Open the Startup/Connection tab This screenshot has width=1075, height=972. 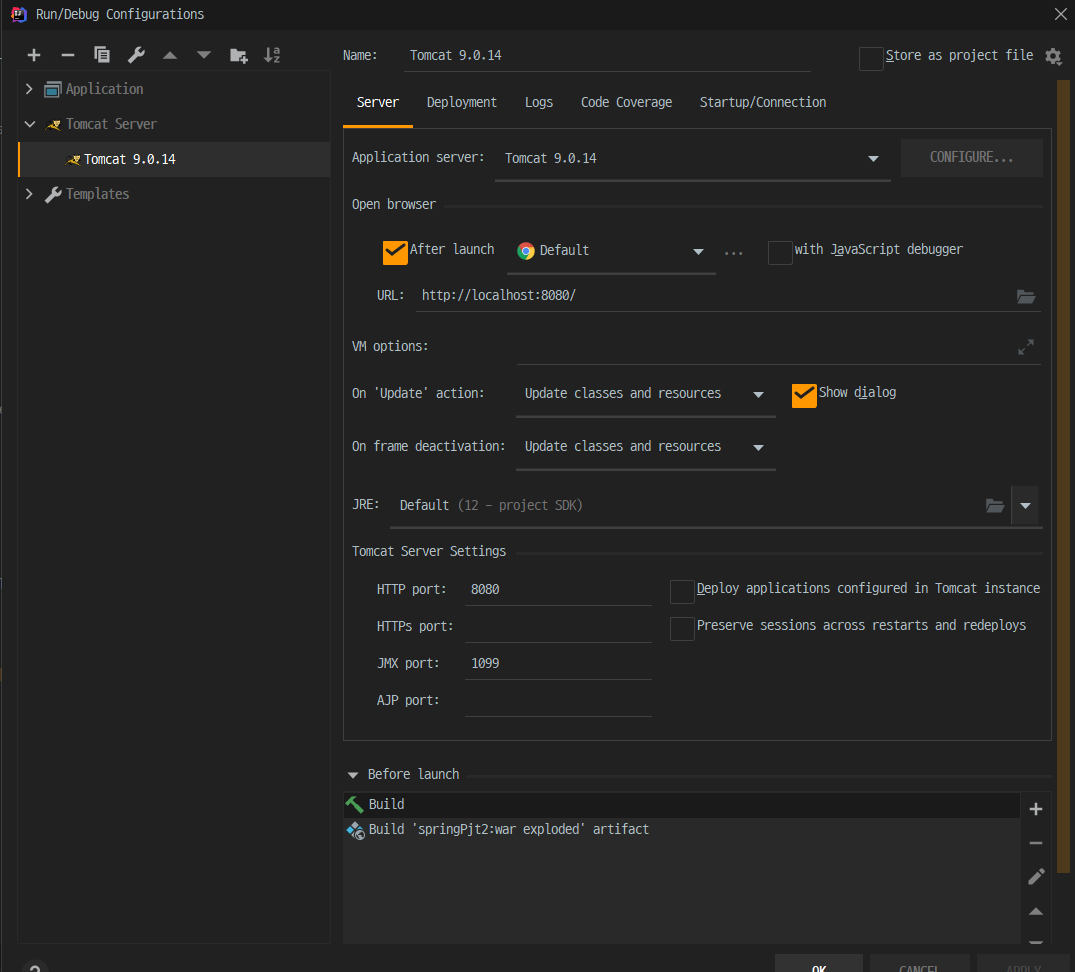pyautogui.click(x=762, y=102)
